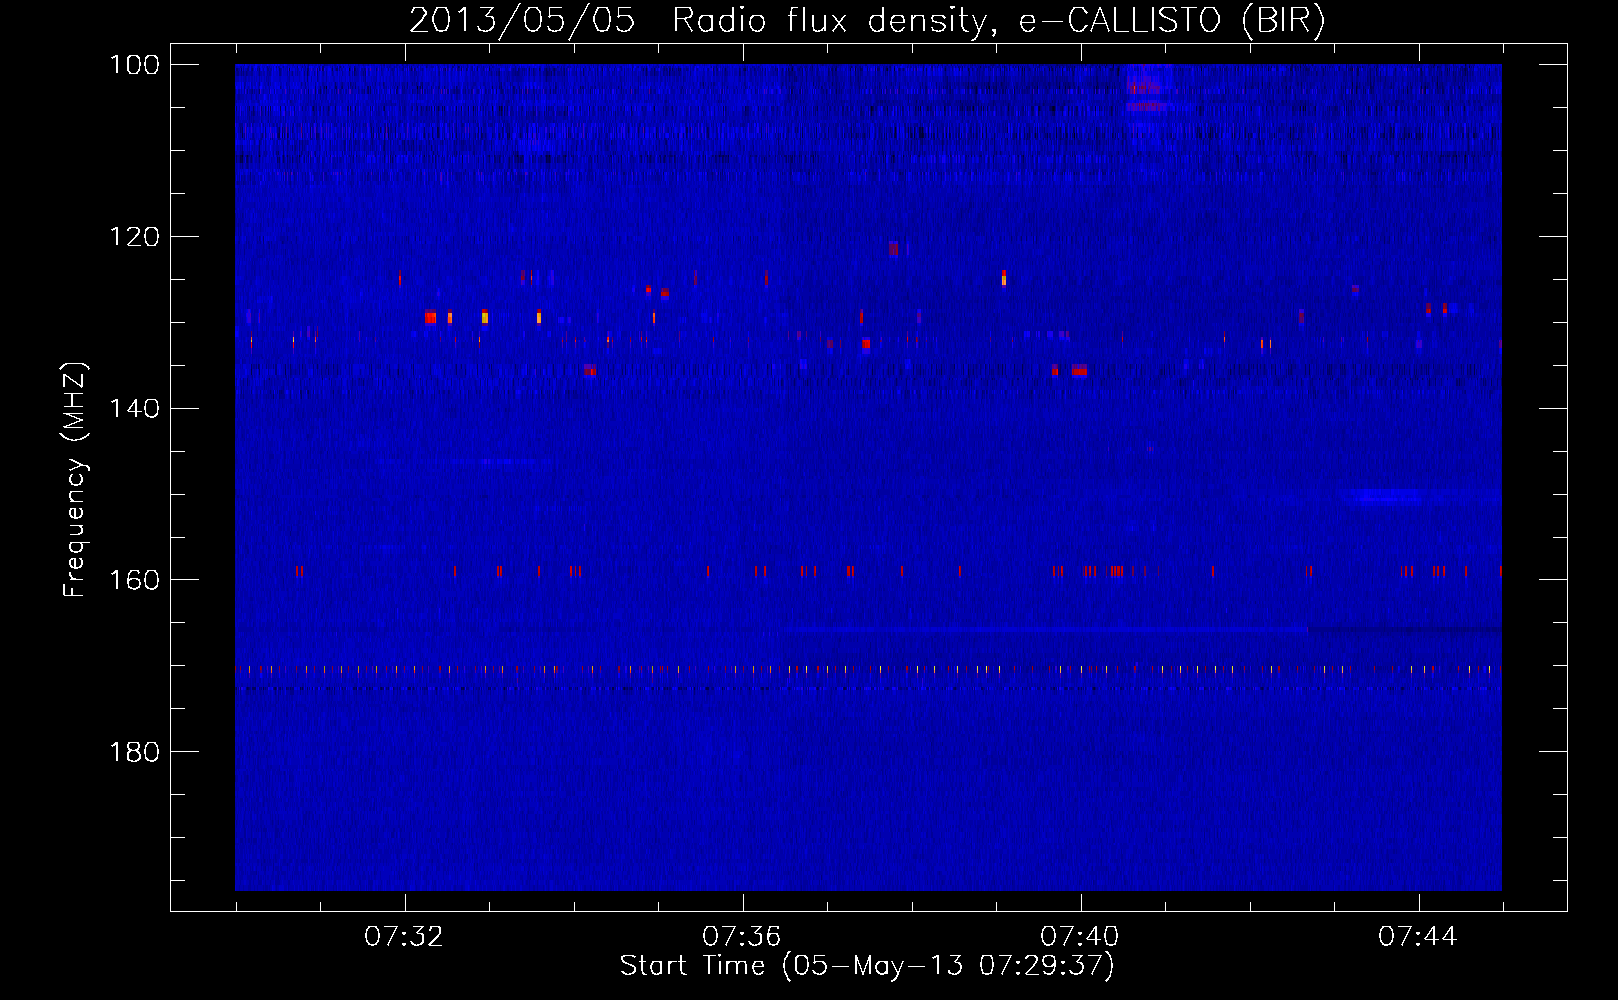Image resolution: width=1618 pixels, height=1000 pixels.
Task: Click the 100 frequency tick label
Action: (x=133, y=65)
